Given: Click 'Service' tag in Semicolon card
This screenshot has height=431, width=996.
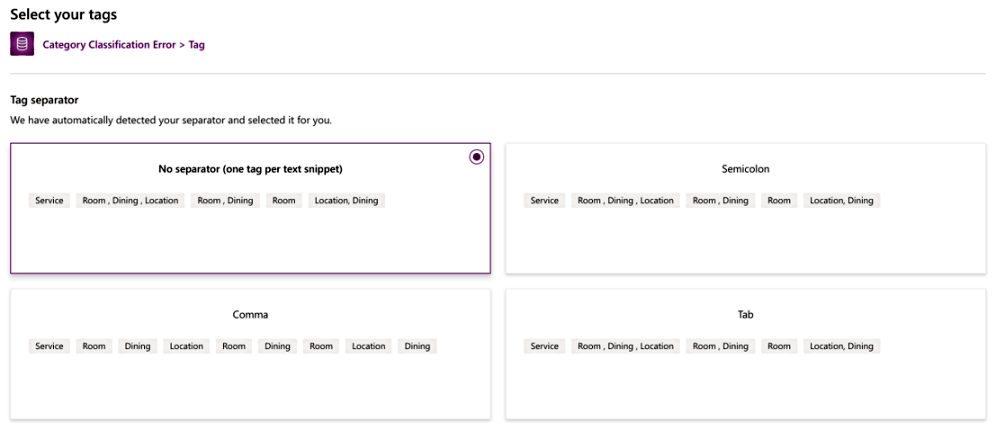Looking at the screenshot, I should coord(544,201).
